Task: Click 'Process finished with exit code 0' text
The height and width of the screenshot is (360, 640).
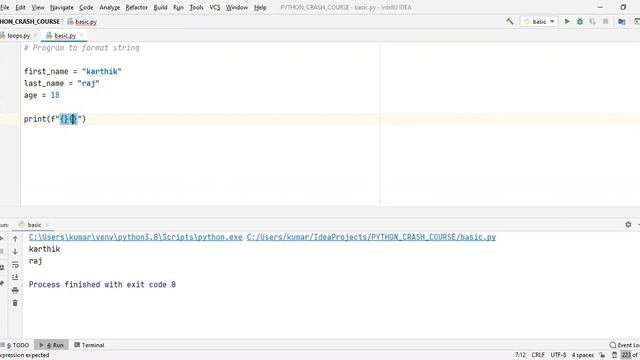Action: [102, 284]
